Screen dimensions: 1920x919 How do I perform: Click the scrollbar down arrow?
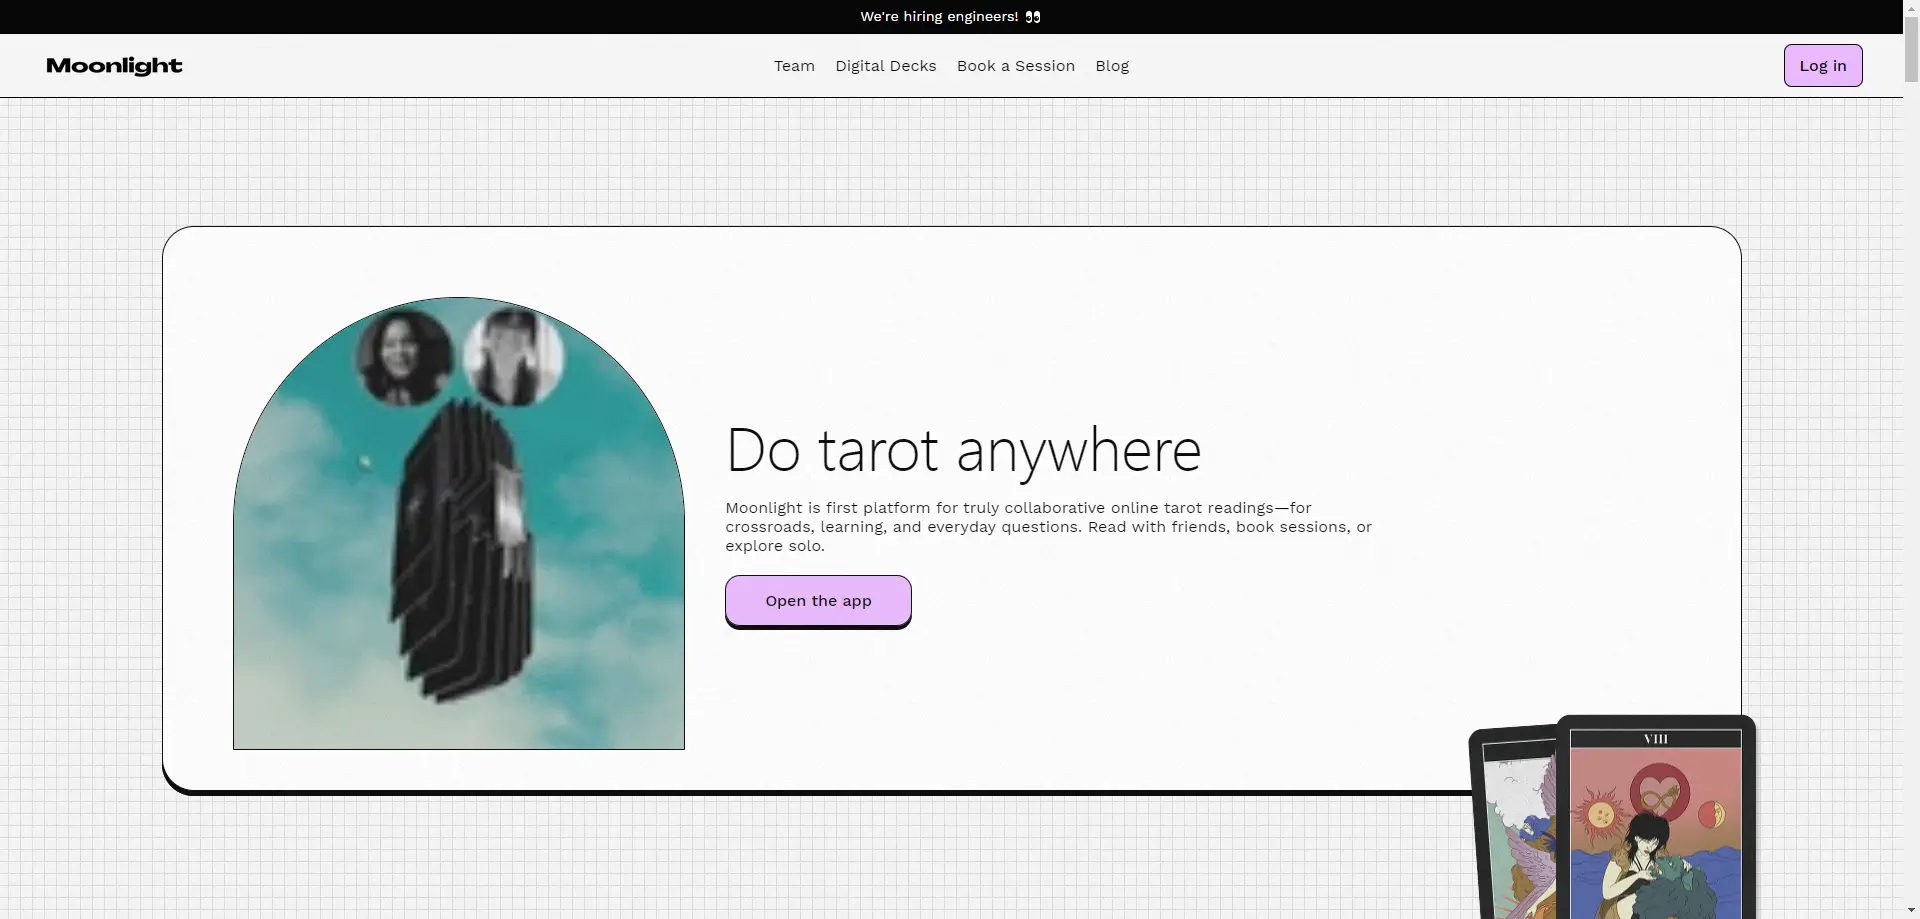point(1911,910)
